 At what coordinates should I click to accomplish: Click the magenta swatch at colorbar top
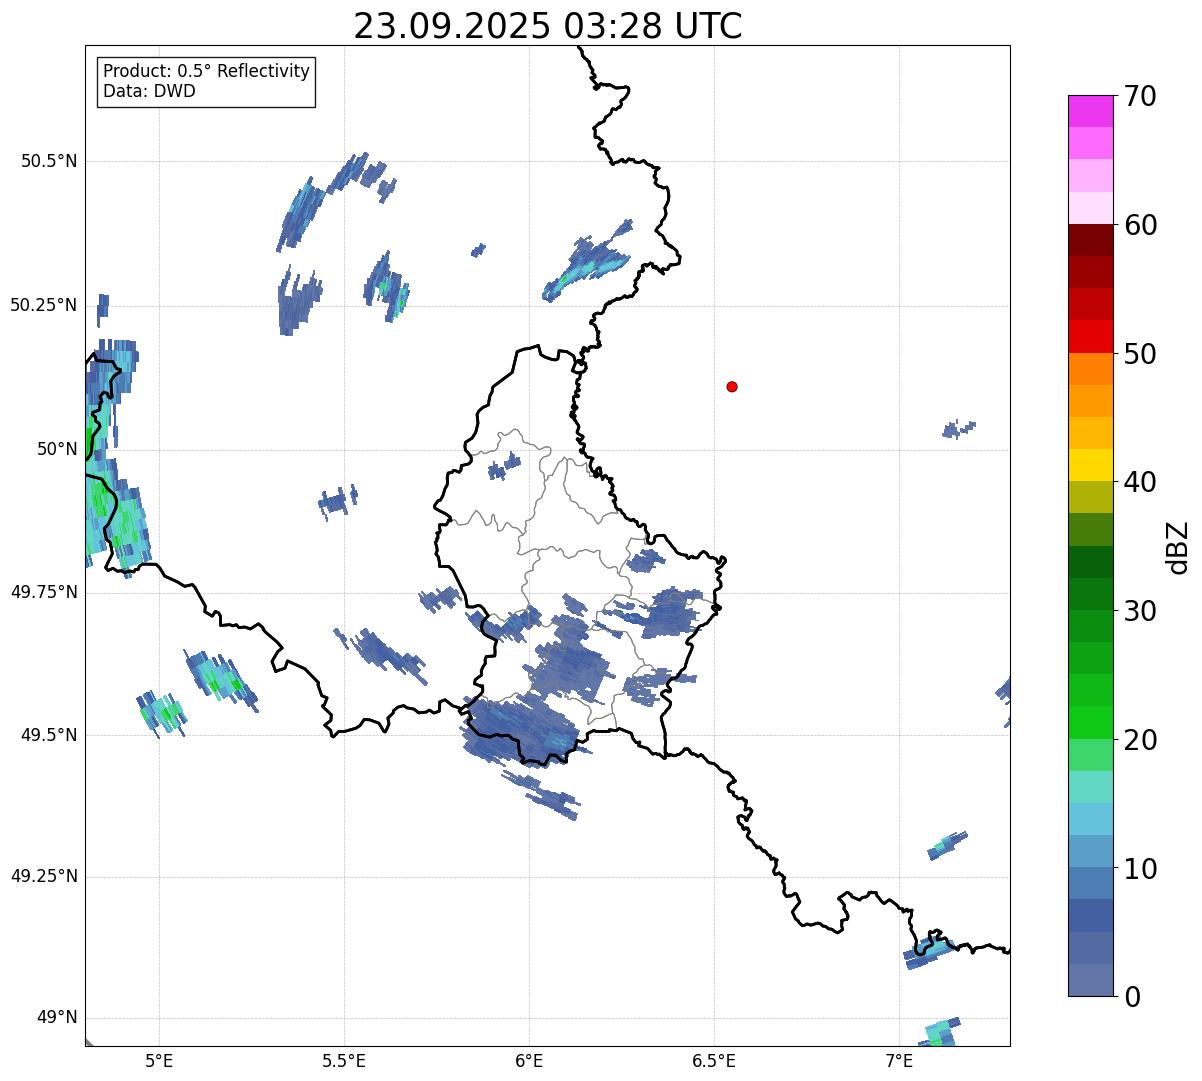1091,111
